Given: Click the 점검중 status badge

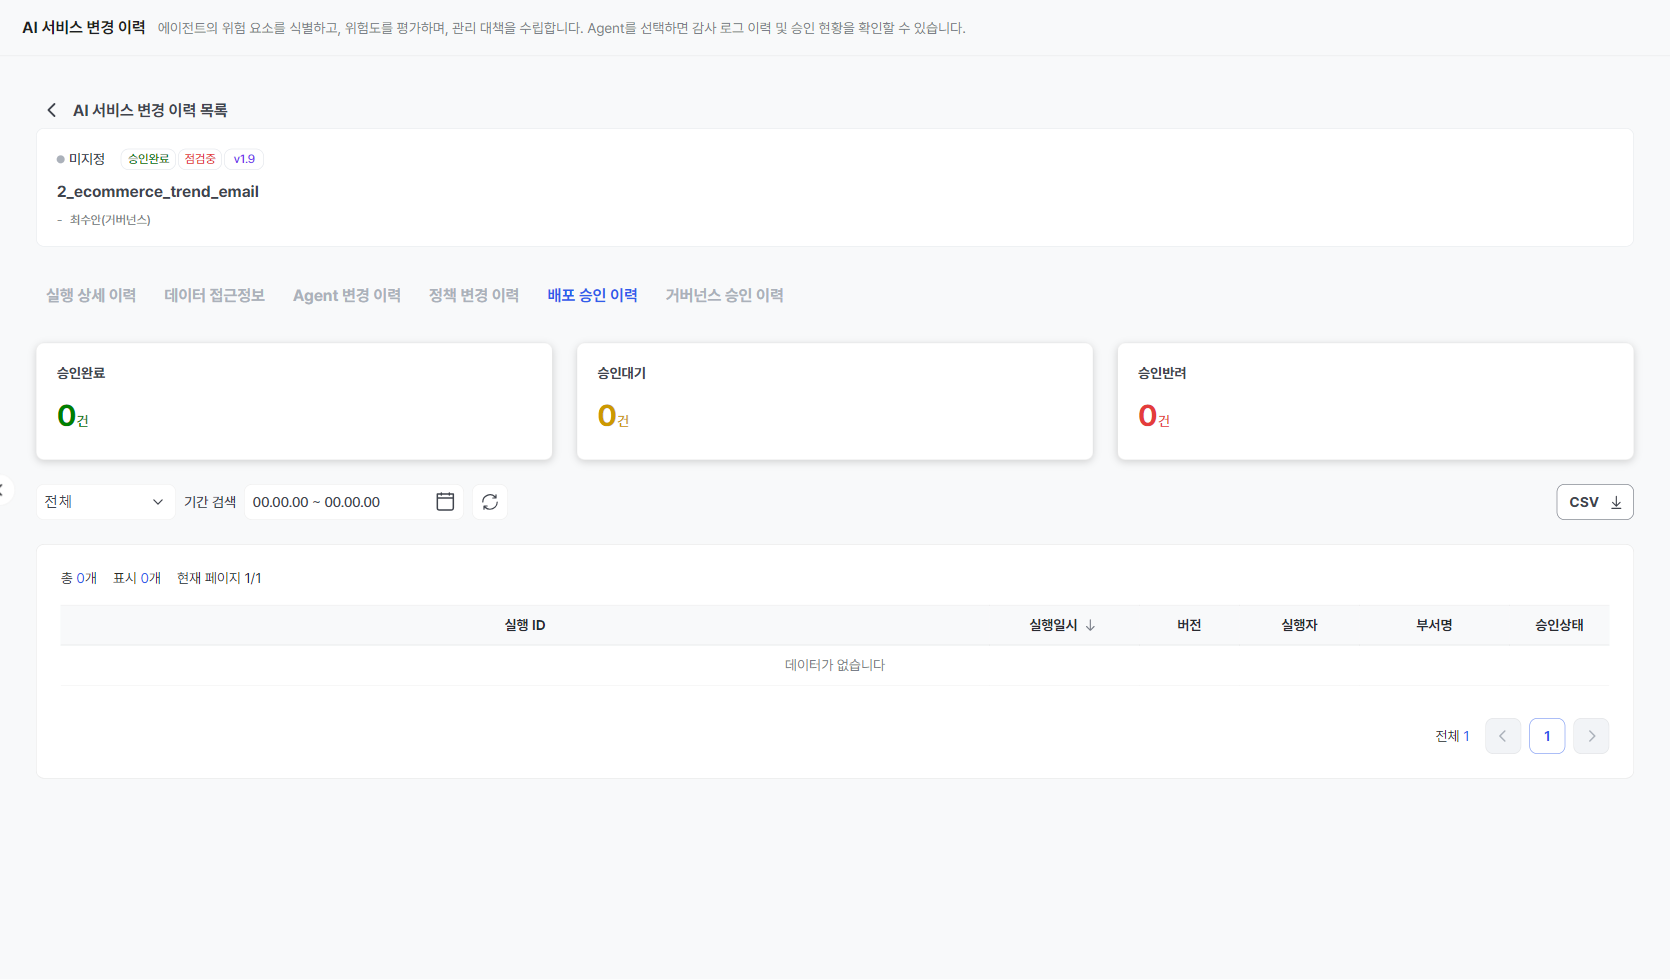Looking at the screenshot, I should pyautogui.click(x=200, y=159).
